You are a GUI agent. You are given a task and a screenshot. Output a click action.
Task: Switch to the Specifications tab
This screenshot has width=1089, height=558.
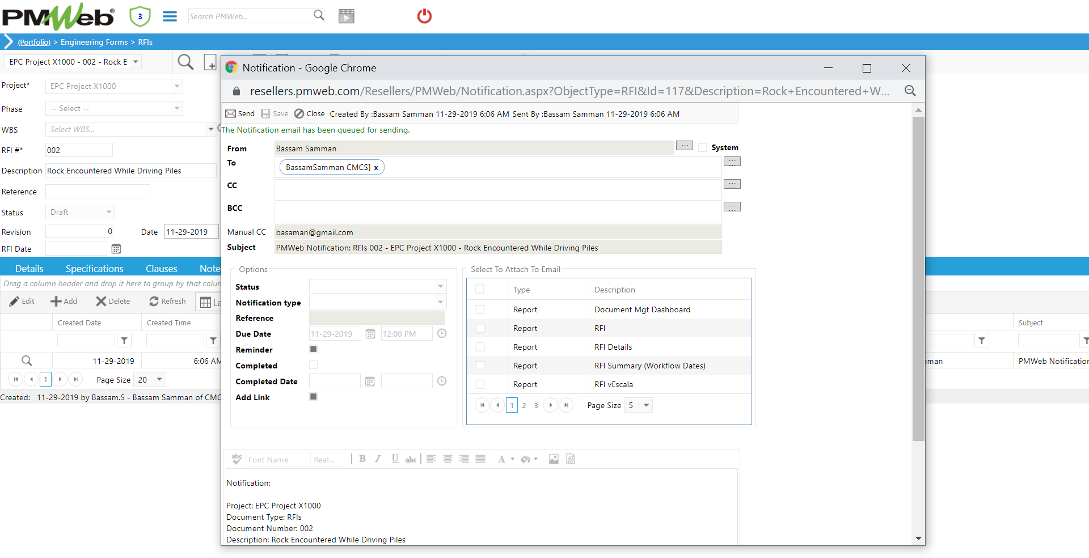94,268
